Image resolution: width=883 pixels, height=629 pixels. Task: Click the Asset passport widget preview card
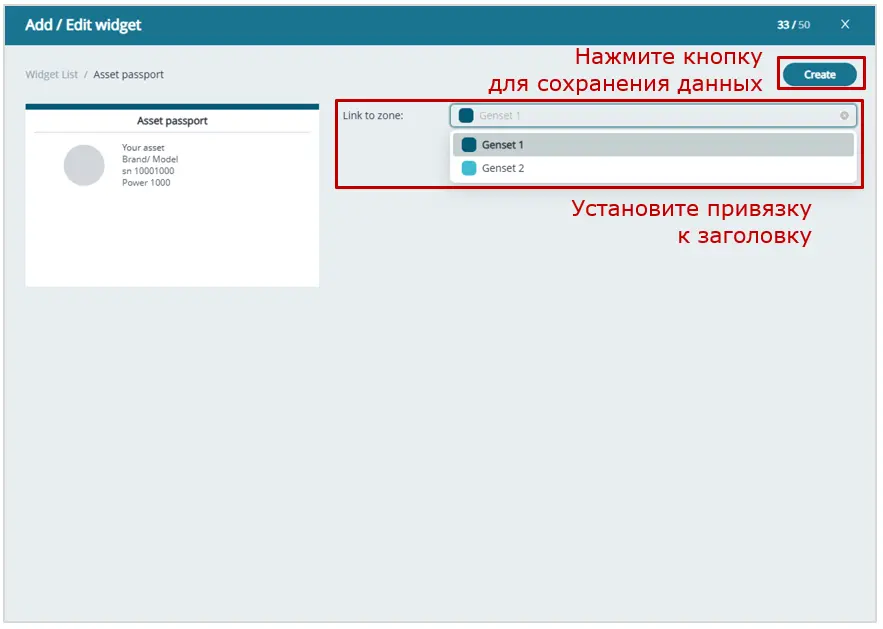172,195
